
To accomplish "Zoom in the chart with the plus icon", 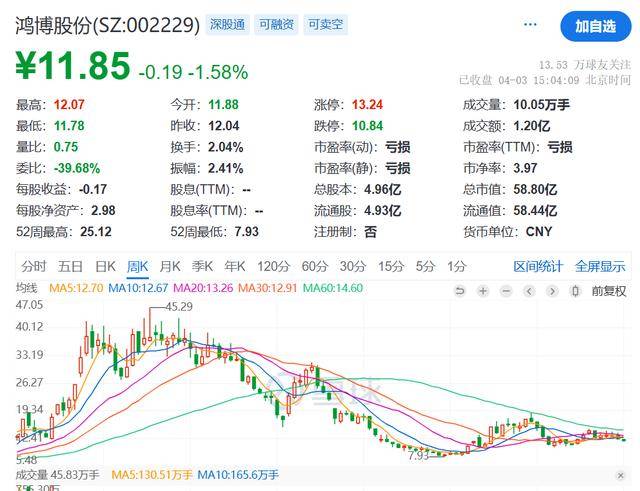I will 483,291.
